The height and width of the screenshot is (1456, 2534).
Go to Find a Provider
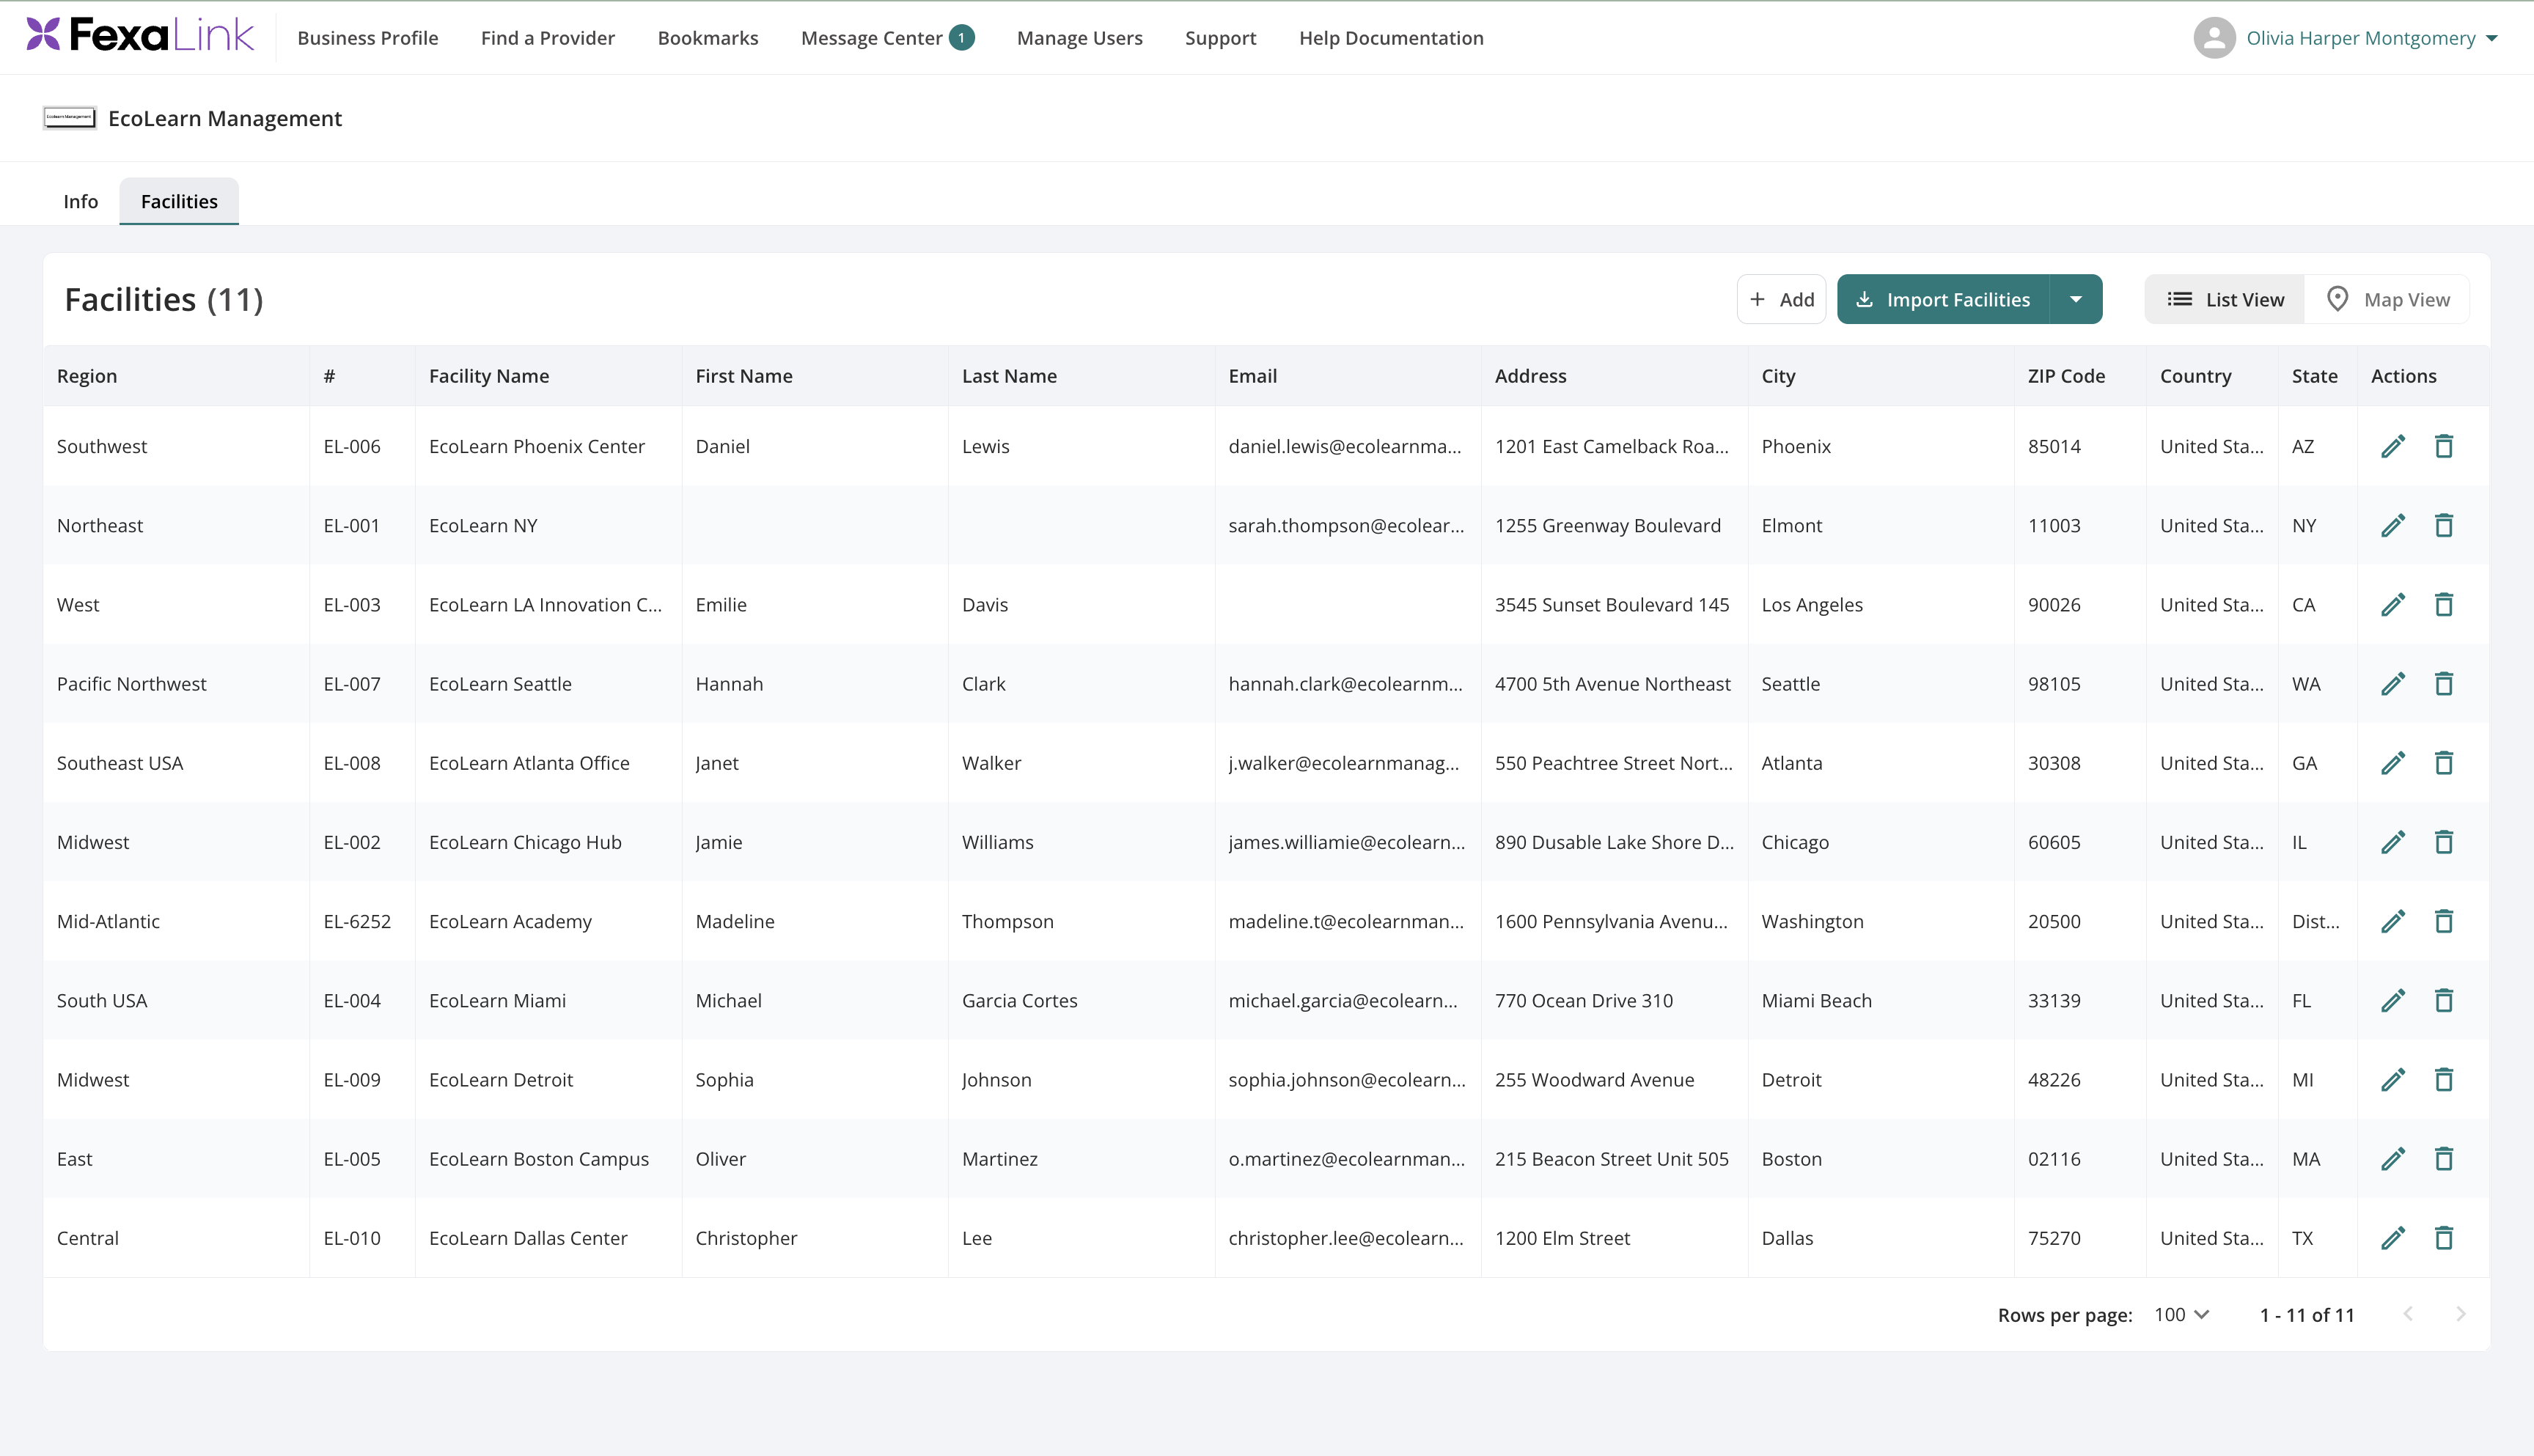[547, 38]
